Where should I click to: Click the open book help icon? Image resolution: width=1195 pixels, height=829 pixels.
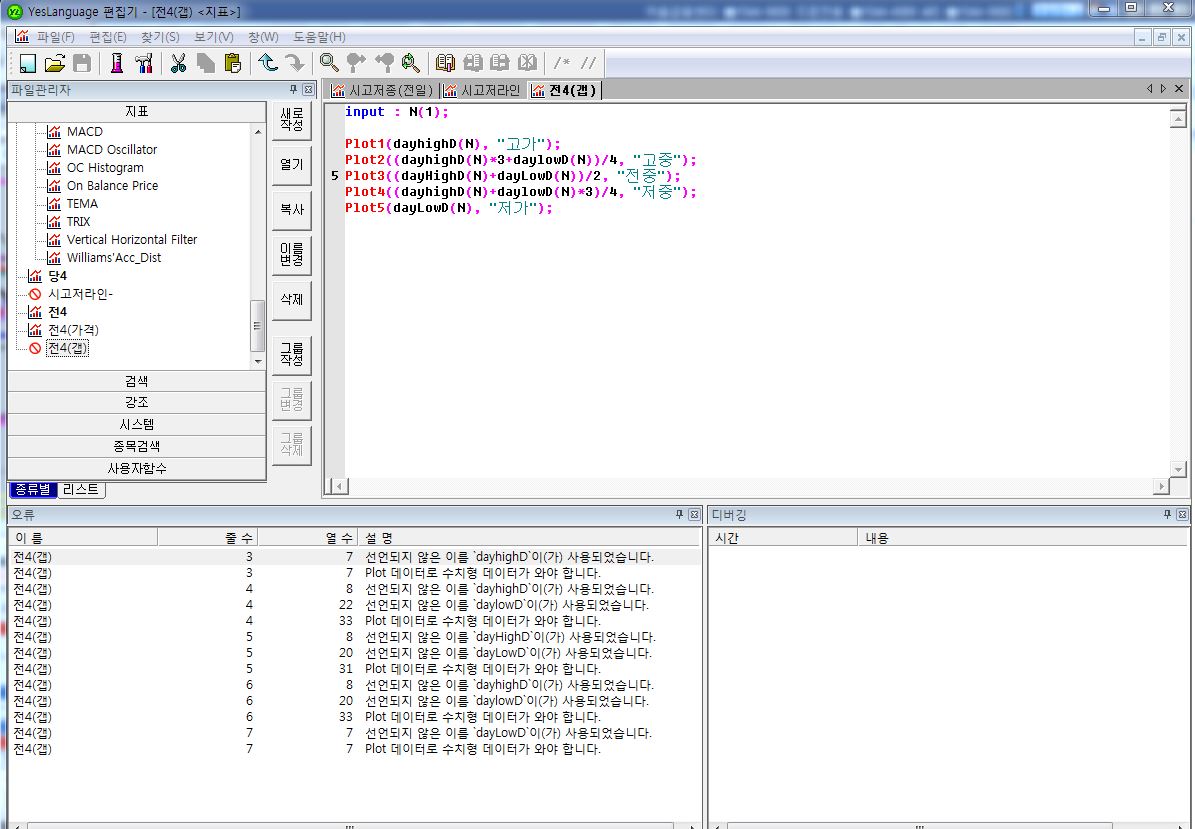click(x=445, y=63)
